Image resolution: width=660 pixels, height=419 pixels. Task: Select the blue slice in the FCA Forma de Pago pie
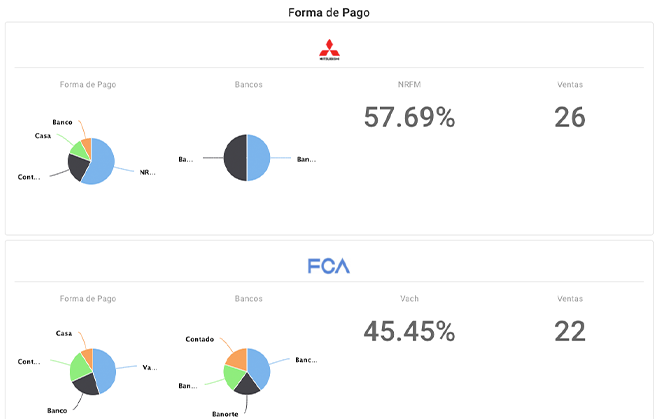(x=104, y=366)
